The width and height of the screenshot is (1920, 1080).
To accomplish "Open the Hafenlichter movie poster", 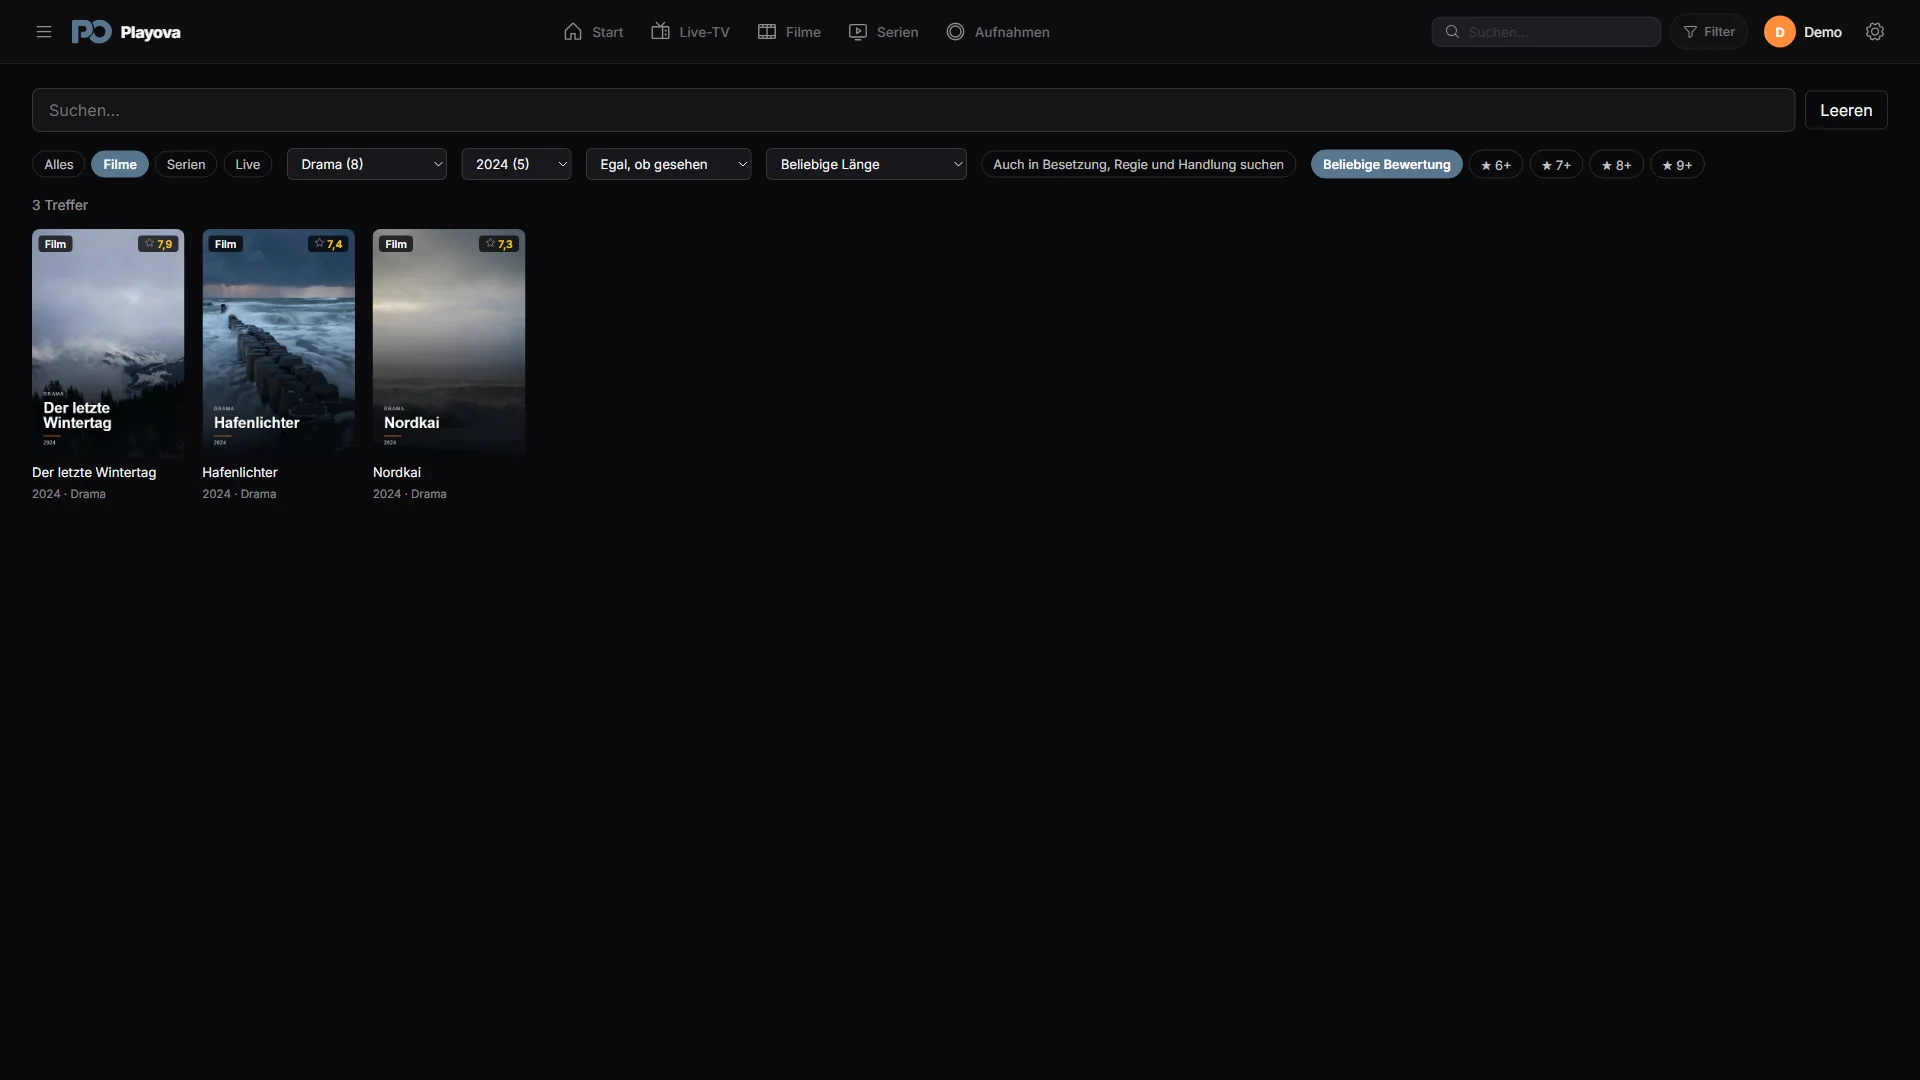I will tap(279, 343).
